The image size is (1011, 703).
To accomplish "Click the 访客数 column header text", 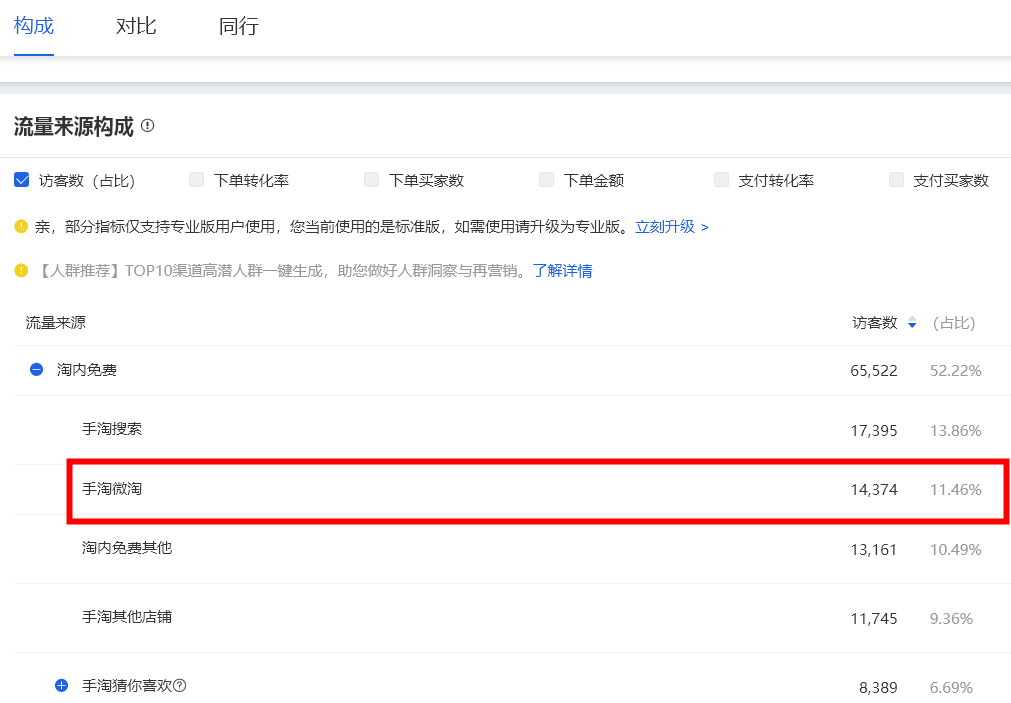I will pyautogui.click(x=875, y=322).
